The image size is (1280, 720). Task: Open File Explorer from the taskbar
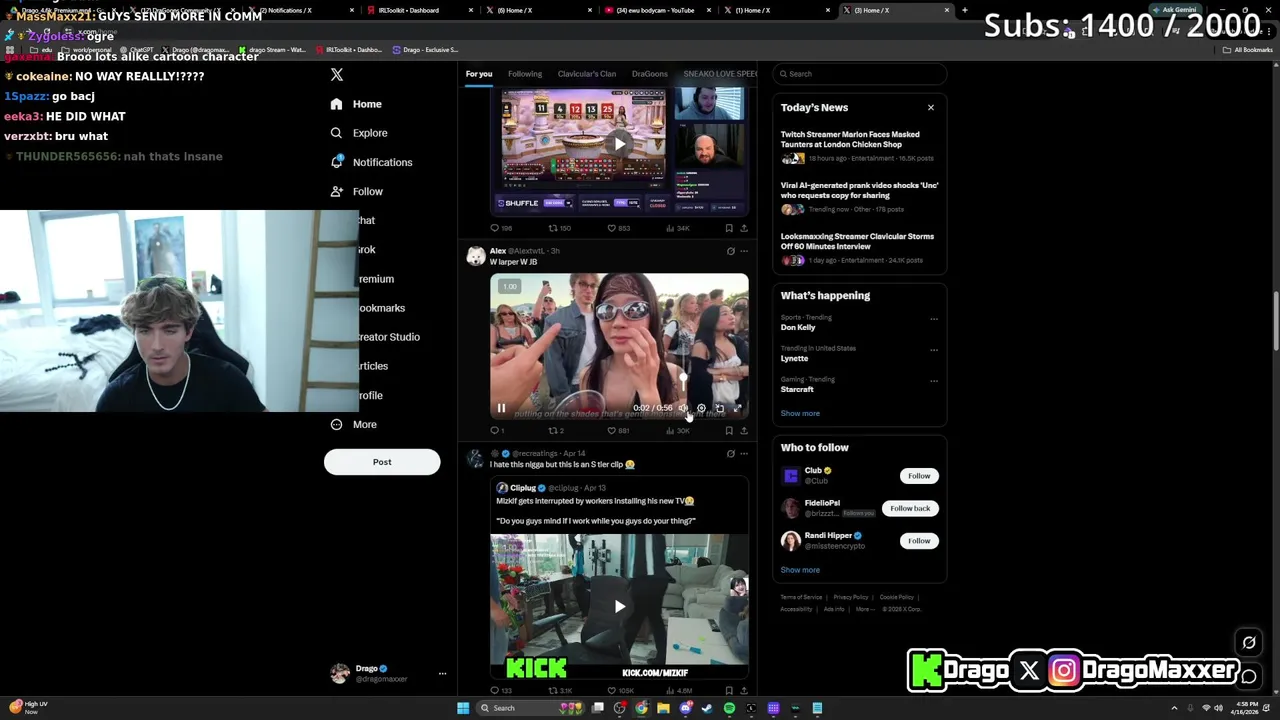pos(663,708)
